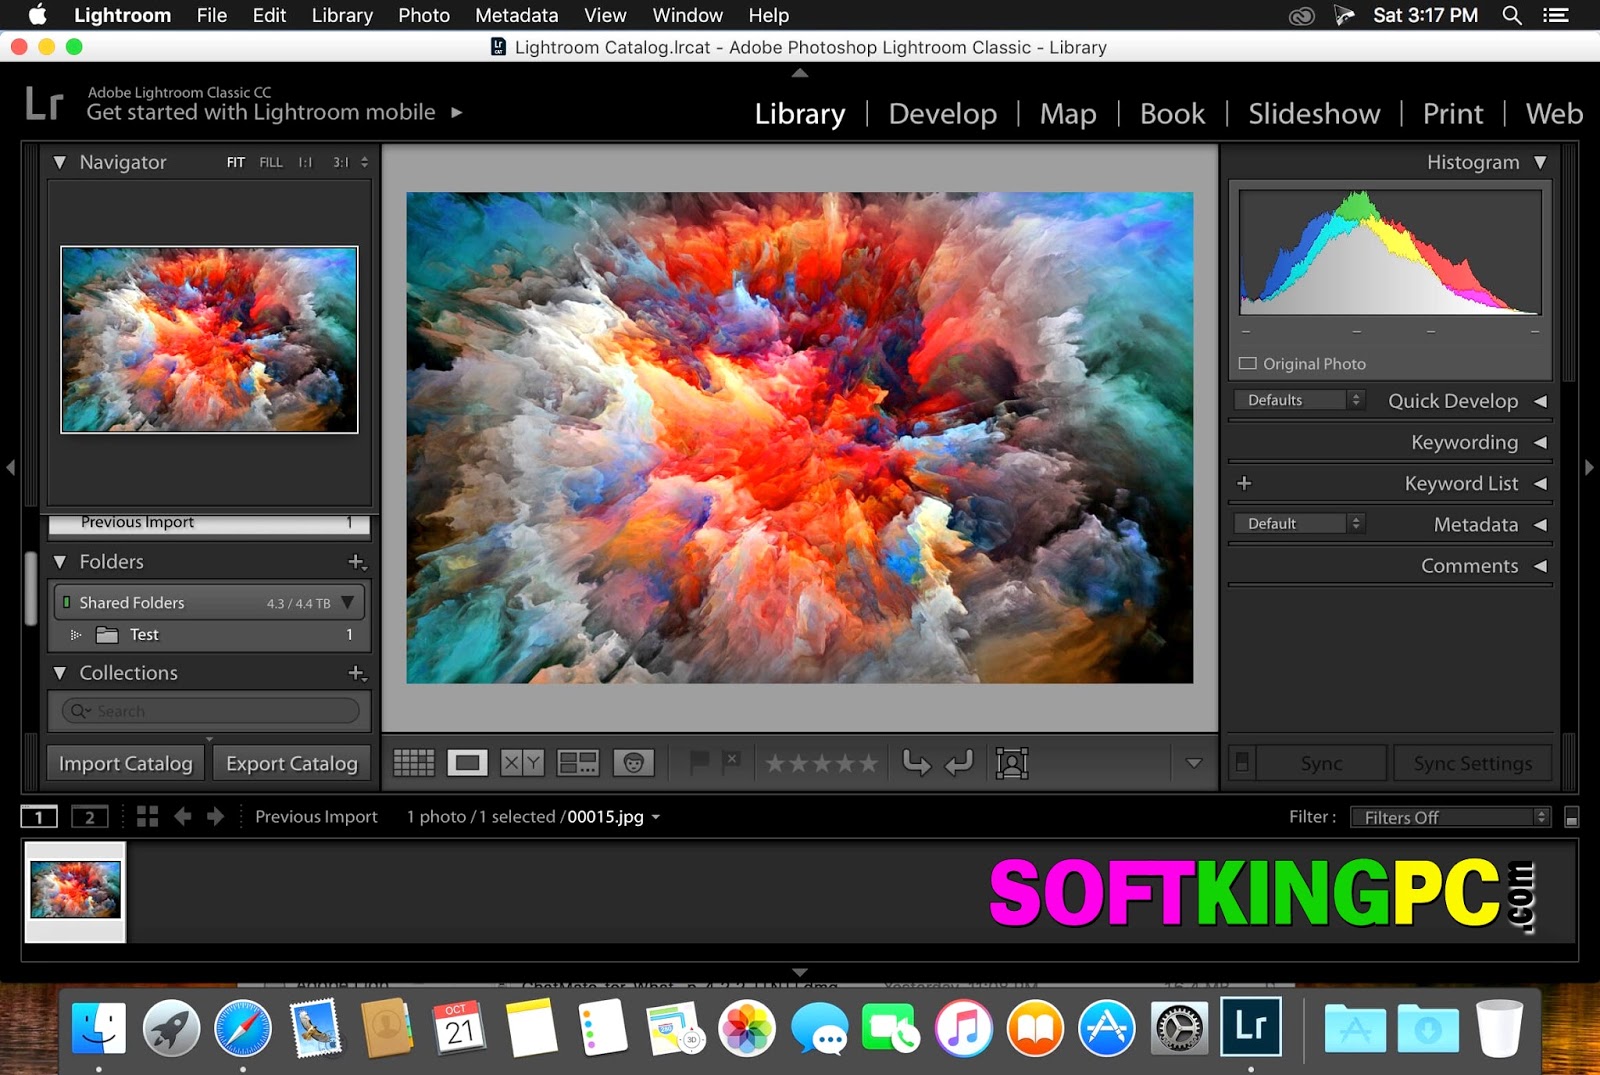Screen dimensions: 1600x1075
Task: Expand the Quick Develop panel
Action: [1540, 401]
